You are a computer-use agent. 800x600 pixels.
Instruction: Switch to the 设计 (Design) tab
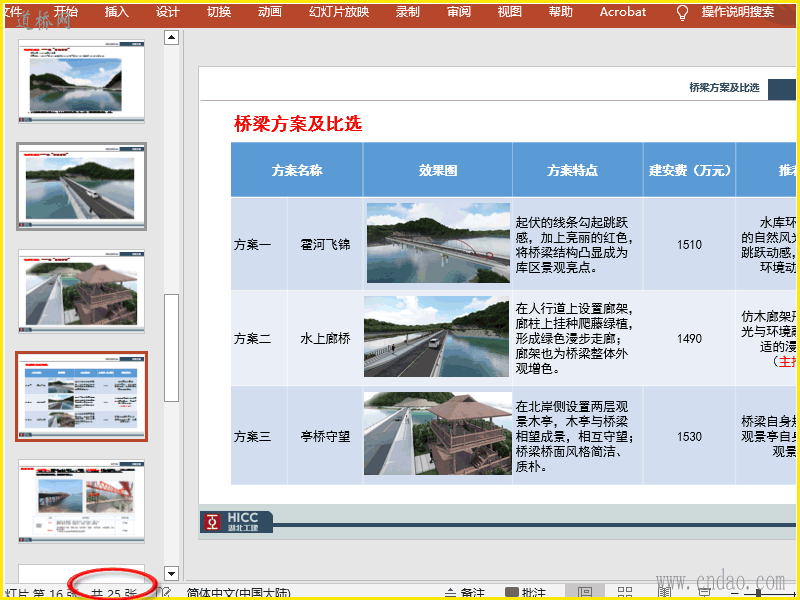pos(168,12)
